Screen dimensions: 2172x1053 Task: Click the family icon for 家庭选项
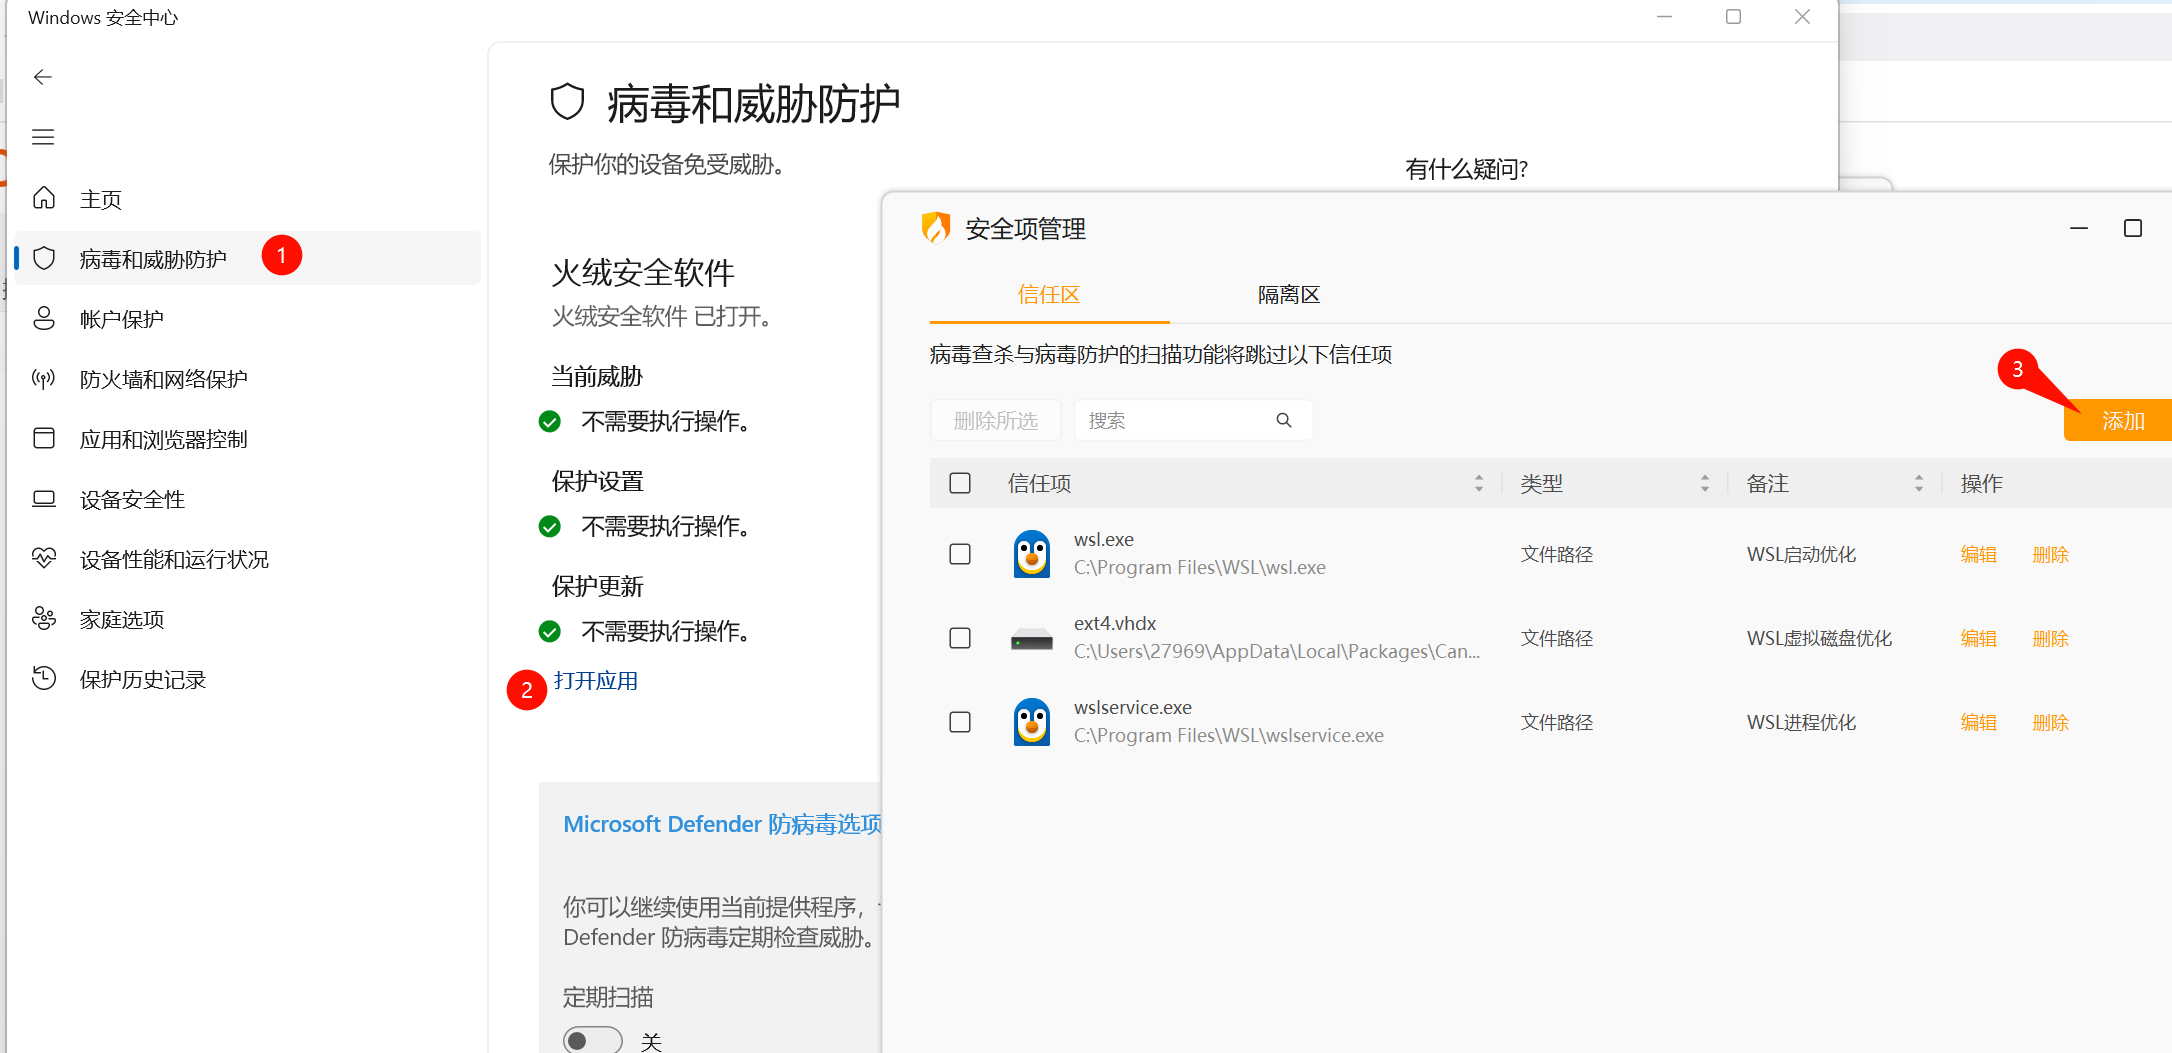click(44, 618)
